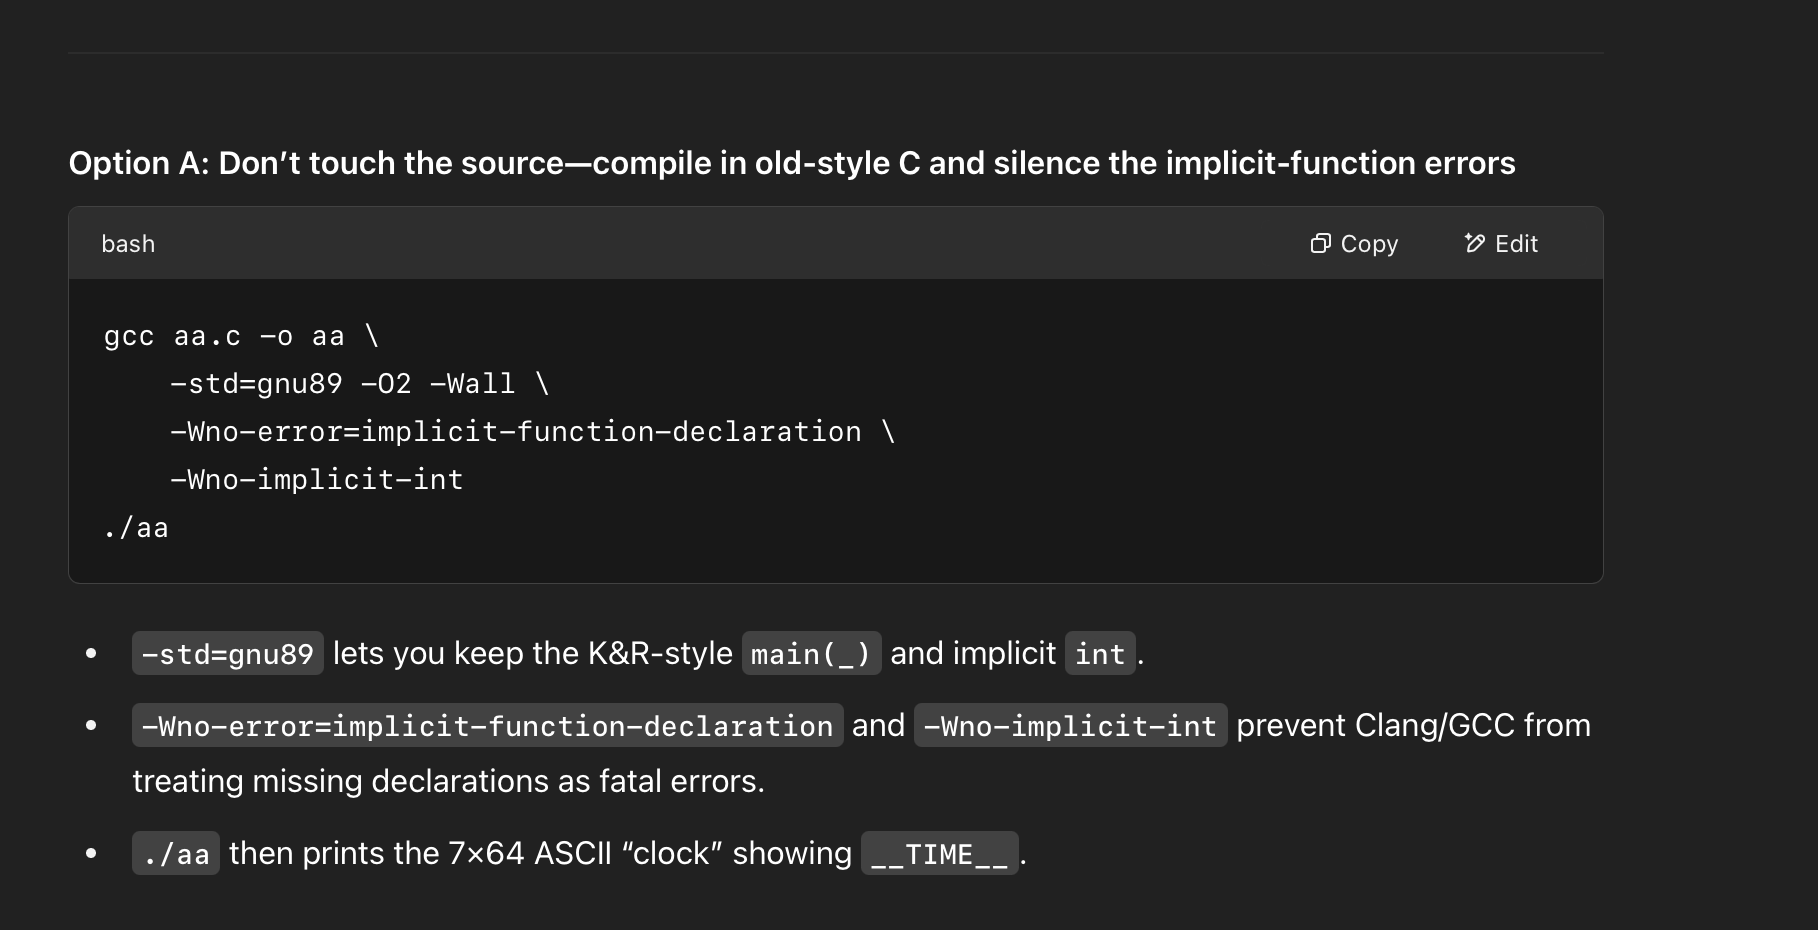Click the main(_) inline code chip
This screenshot has height=930, width=1818.
811,654
